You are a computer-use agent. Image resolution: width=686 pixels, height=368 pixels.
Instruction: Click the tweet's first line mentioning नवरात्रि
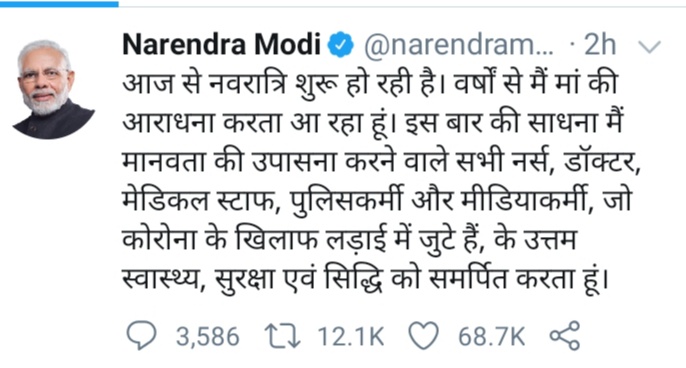(x=370, y=83)
